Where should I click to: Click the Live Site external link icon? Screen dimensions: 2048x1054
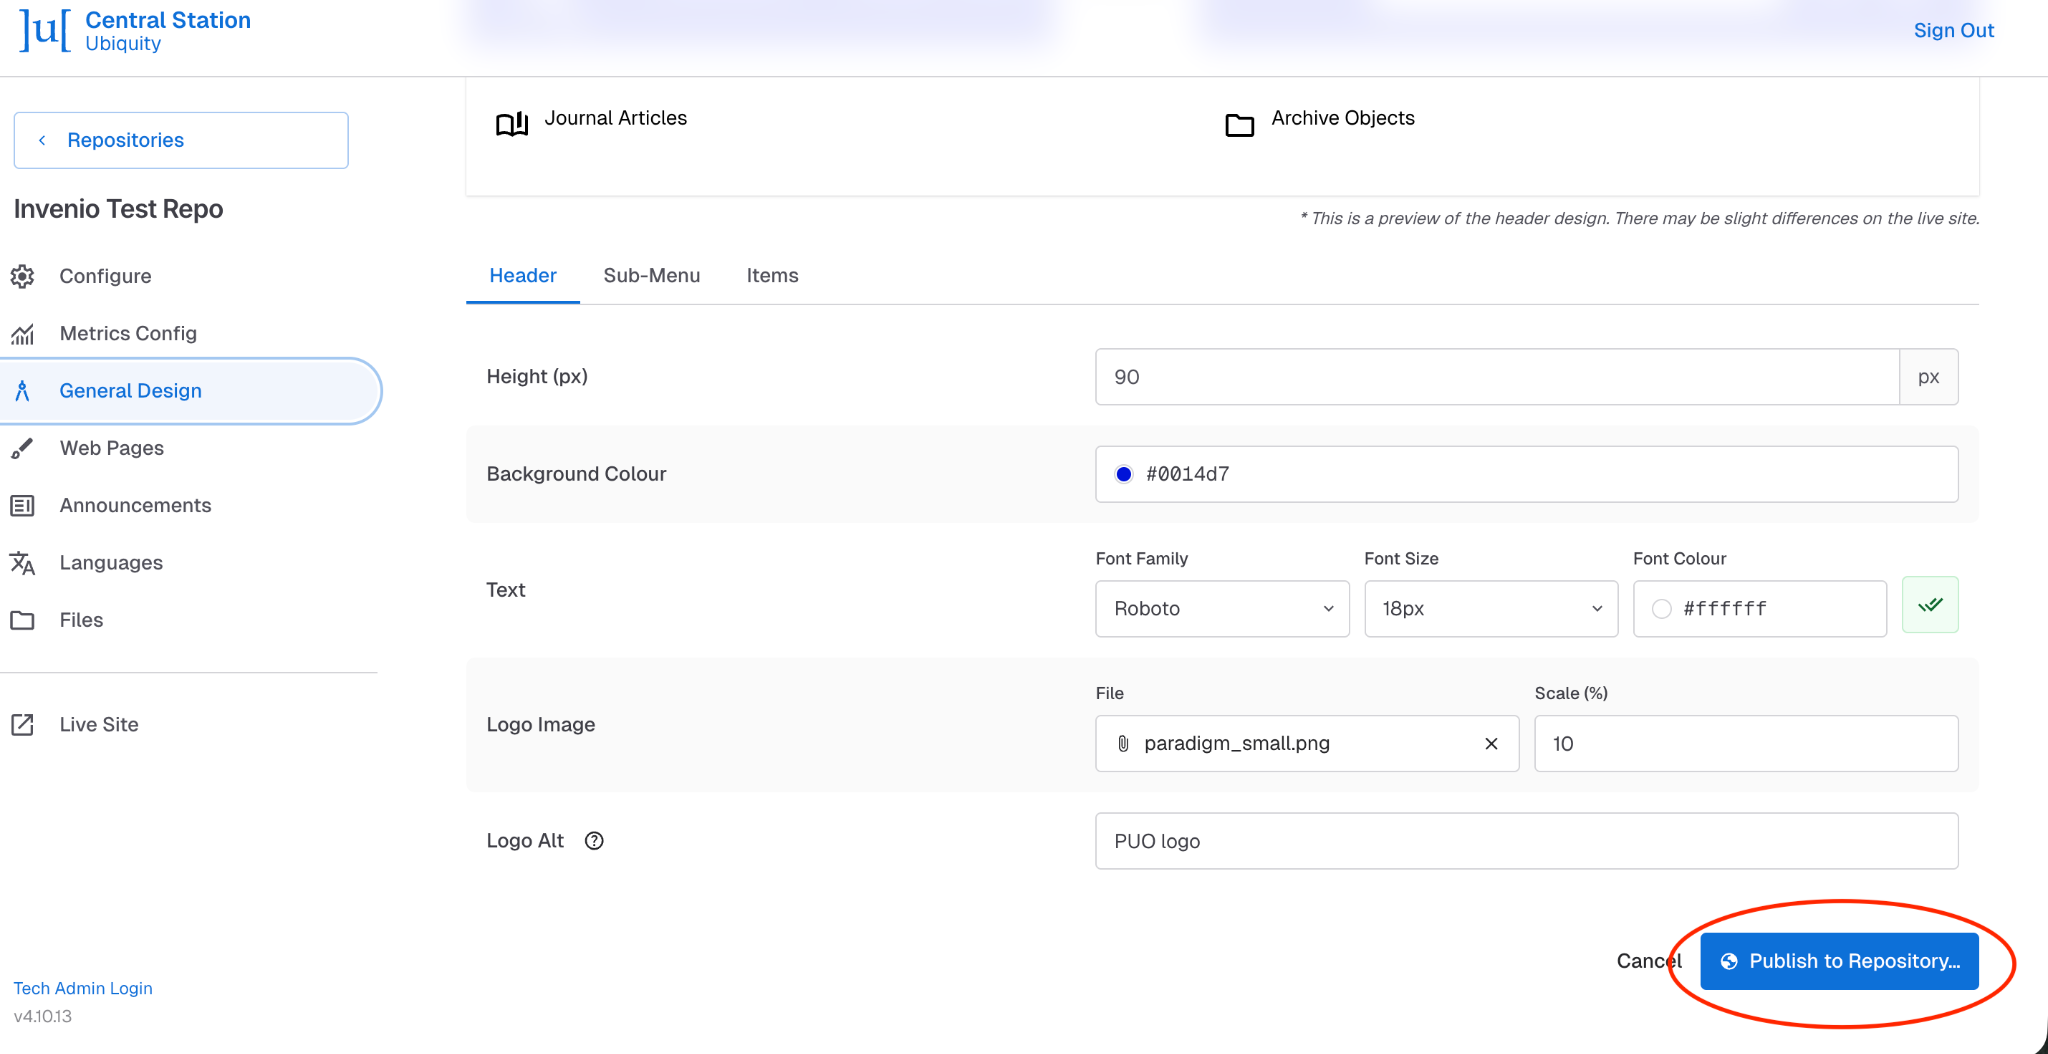[22, 725]
